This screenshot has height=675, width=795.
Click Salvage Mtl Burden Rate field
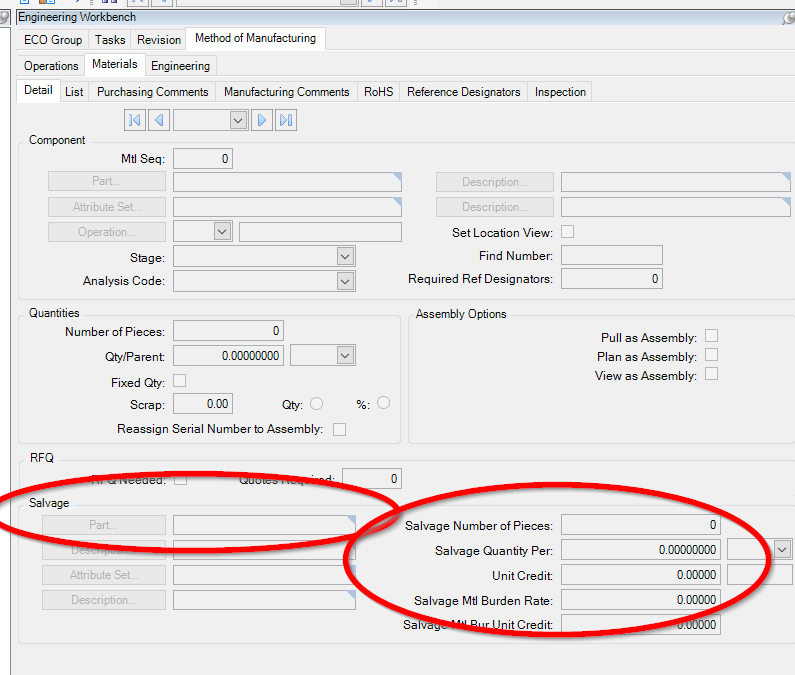point(641,599)
